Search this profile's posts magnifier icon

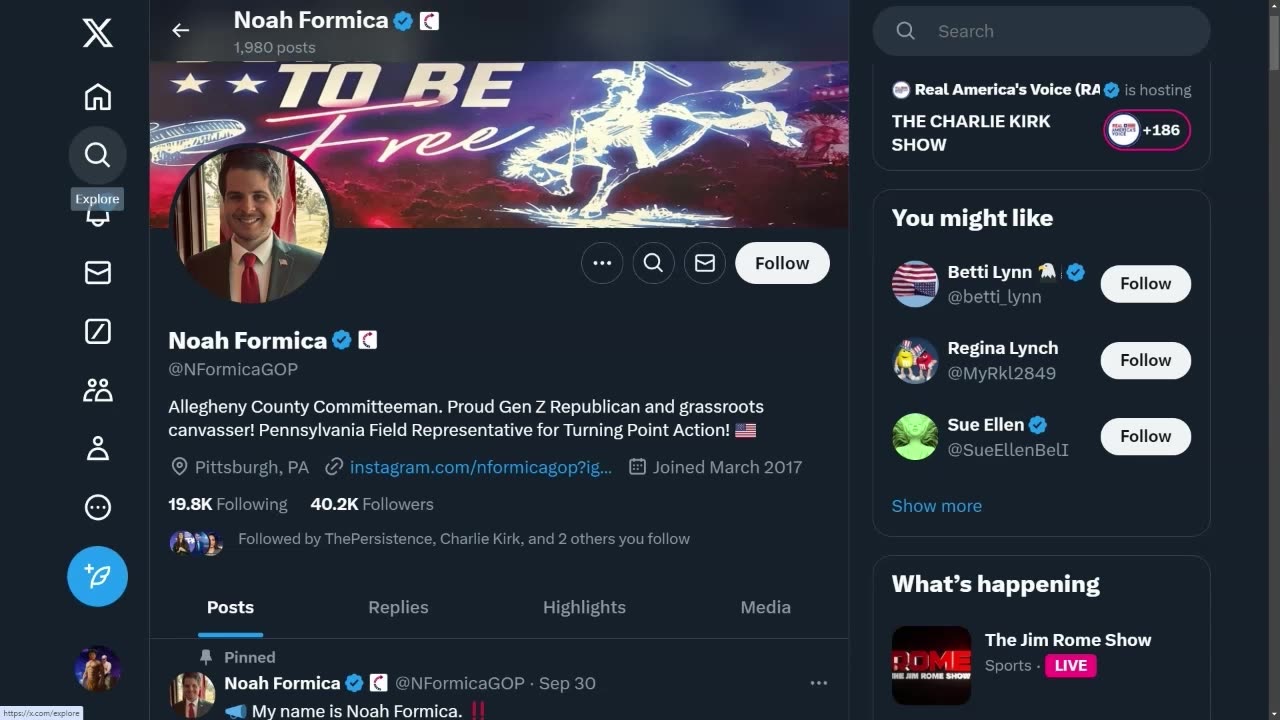coord(653,263)
